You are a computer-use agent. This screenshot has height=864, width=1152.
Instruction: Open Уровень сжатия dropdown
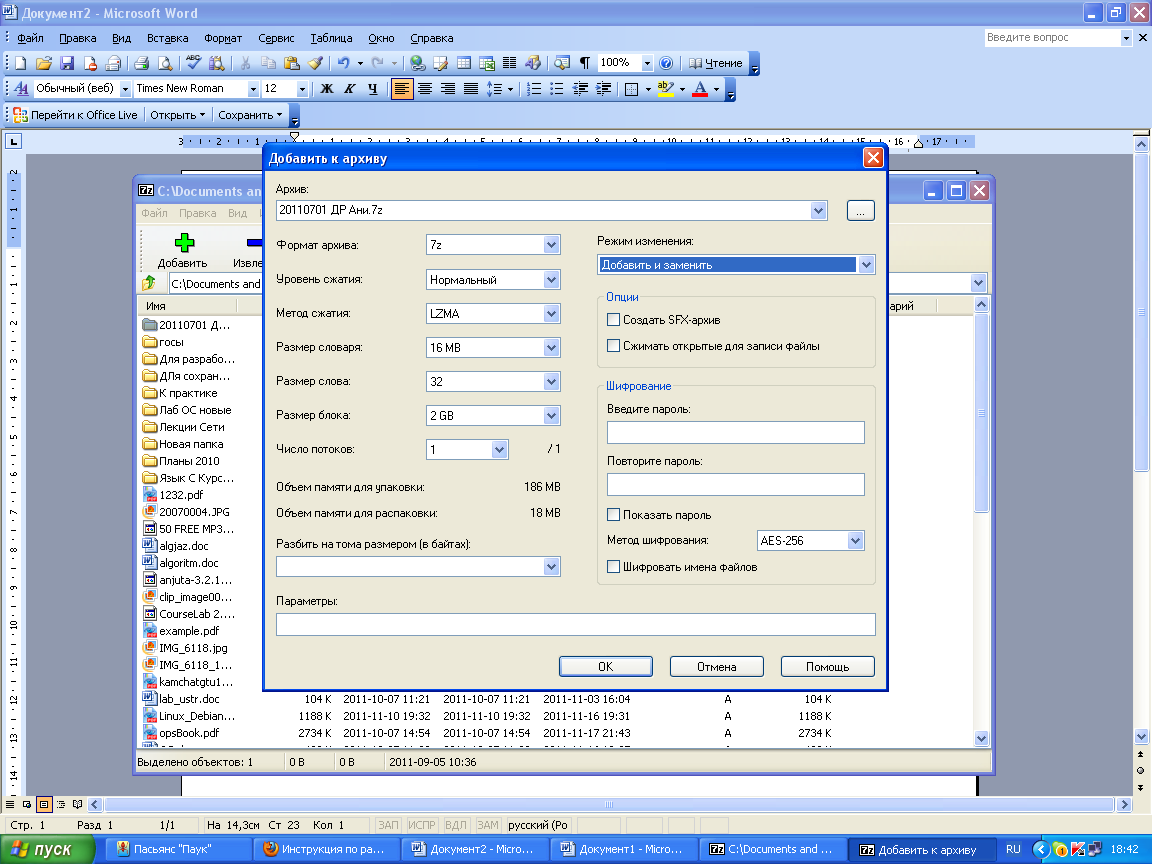(x=552, y=279)
